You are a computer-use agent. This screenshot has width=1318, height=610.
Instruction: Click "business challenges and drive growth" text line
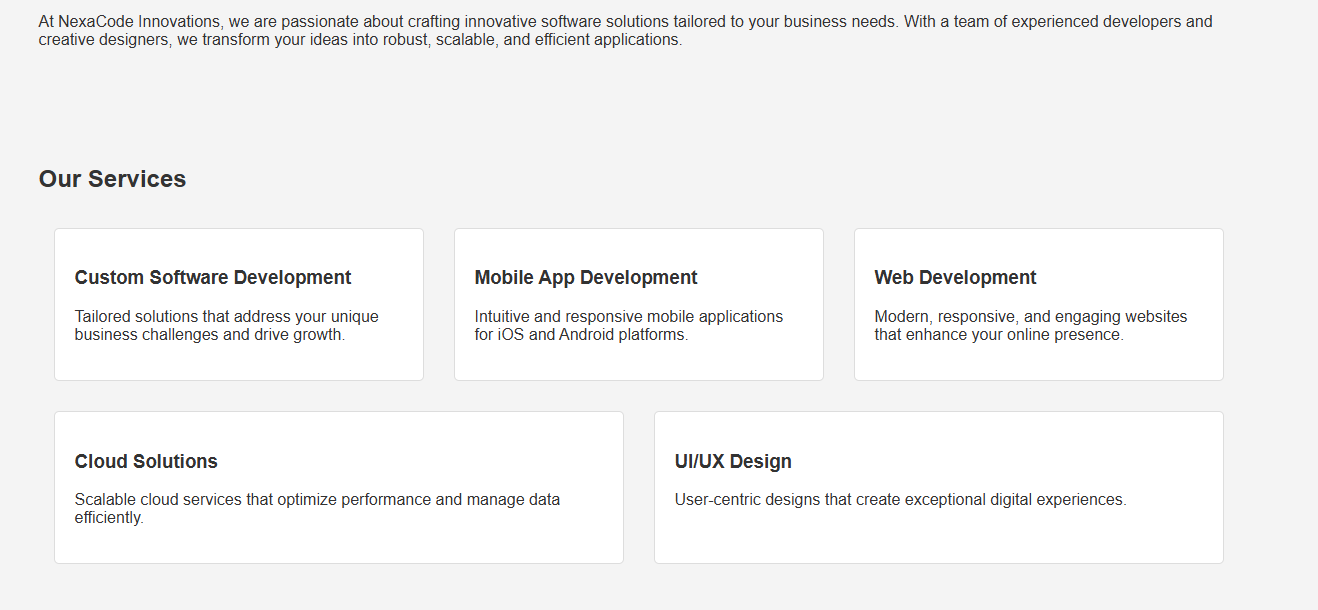coord(209,335)
